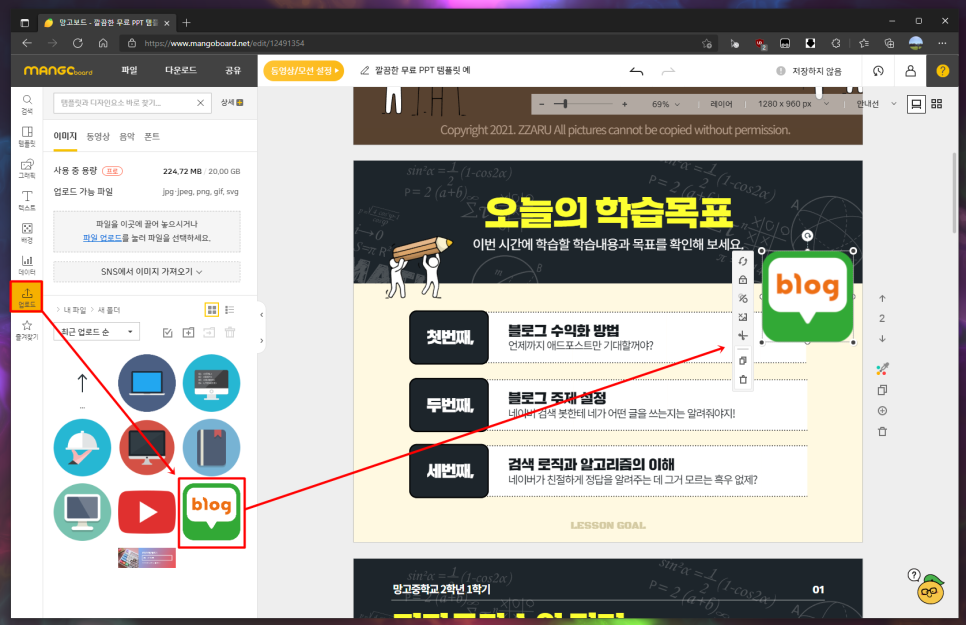The height and width of the screenshot is (625, 966).
Task: Click the transparency percent icon in floating toolbar
Action: coord(743,298)
